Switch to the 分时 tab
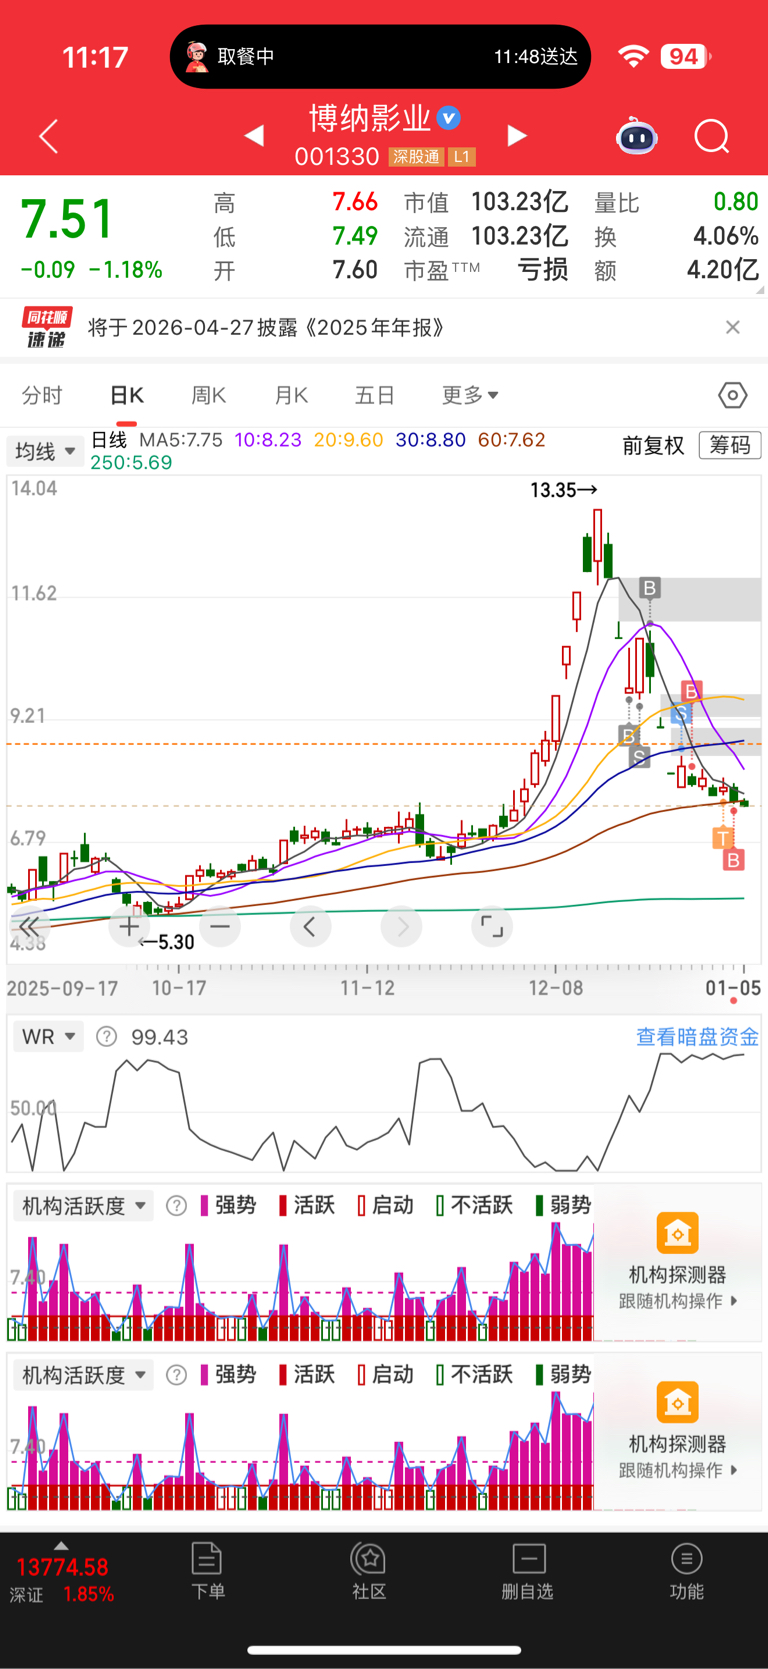Image resolution: width=768 pixels, height=1669 pixels. [x=42, y=395]
